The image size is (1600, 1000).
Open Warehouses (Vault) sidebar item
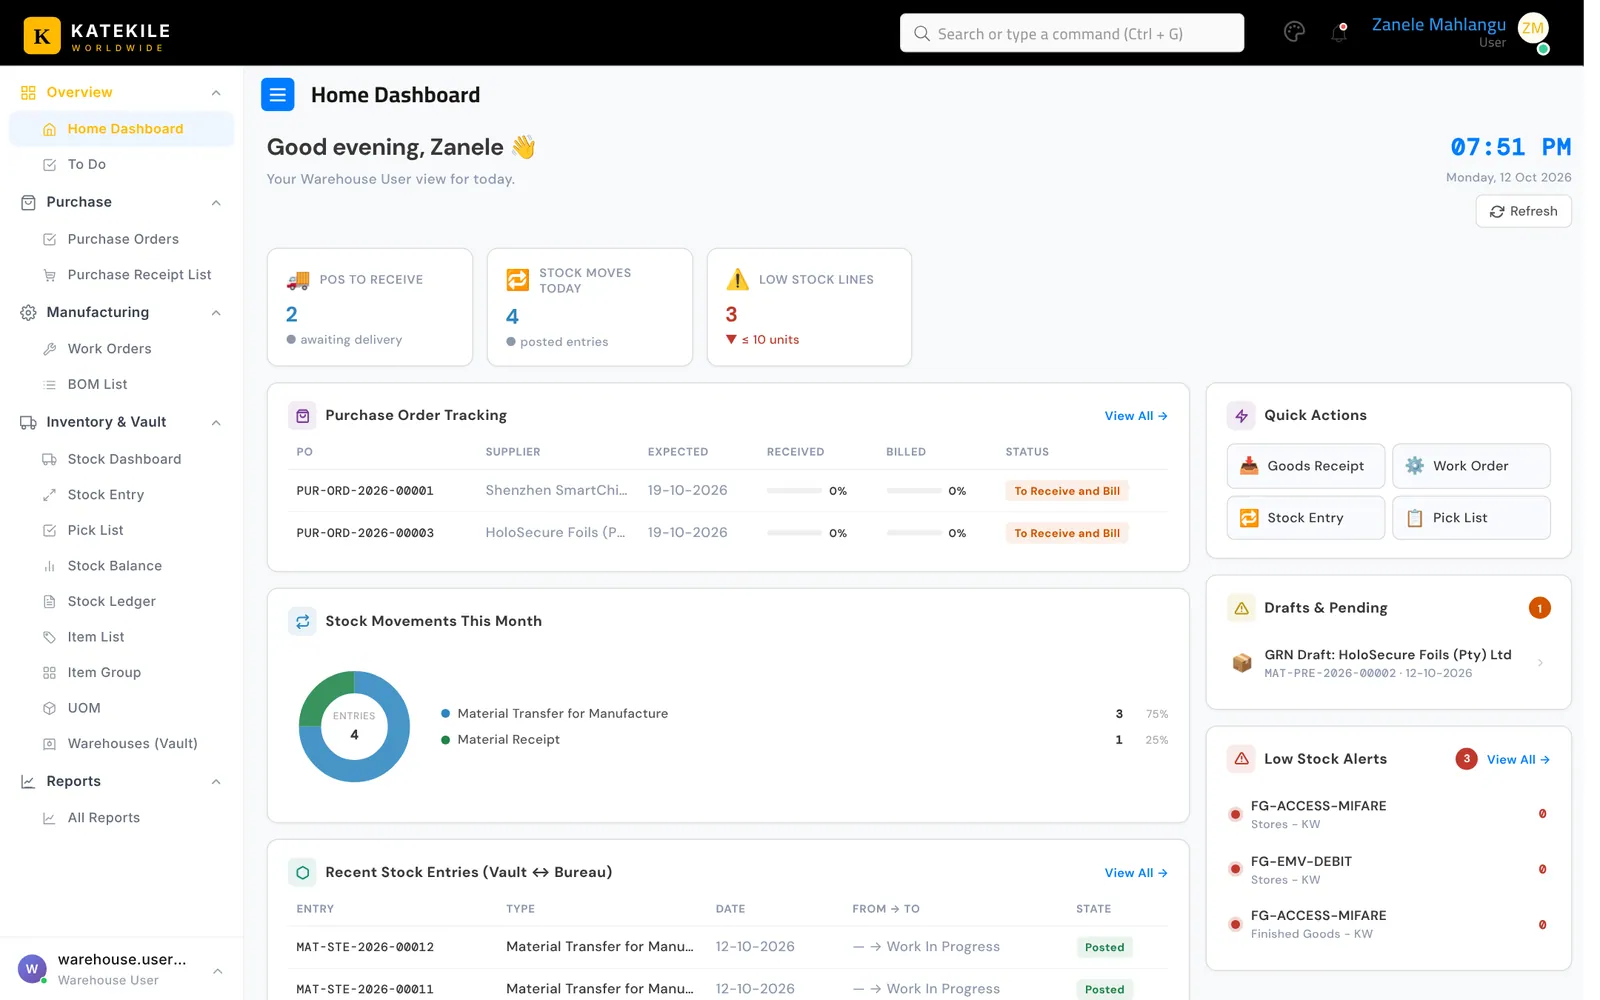coord(122,743)
